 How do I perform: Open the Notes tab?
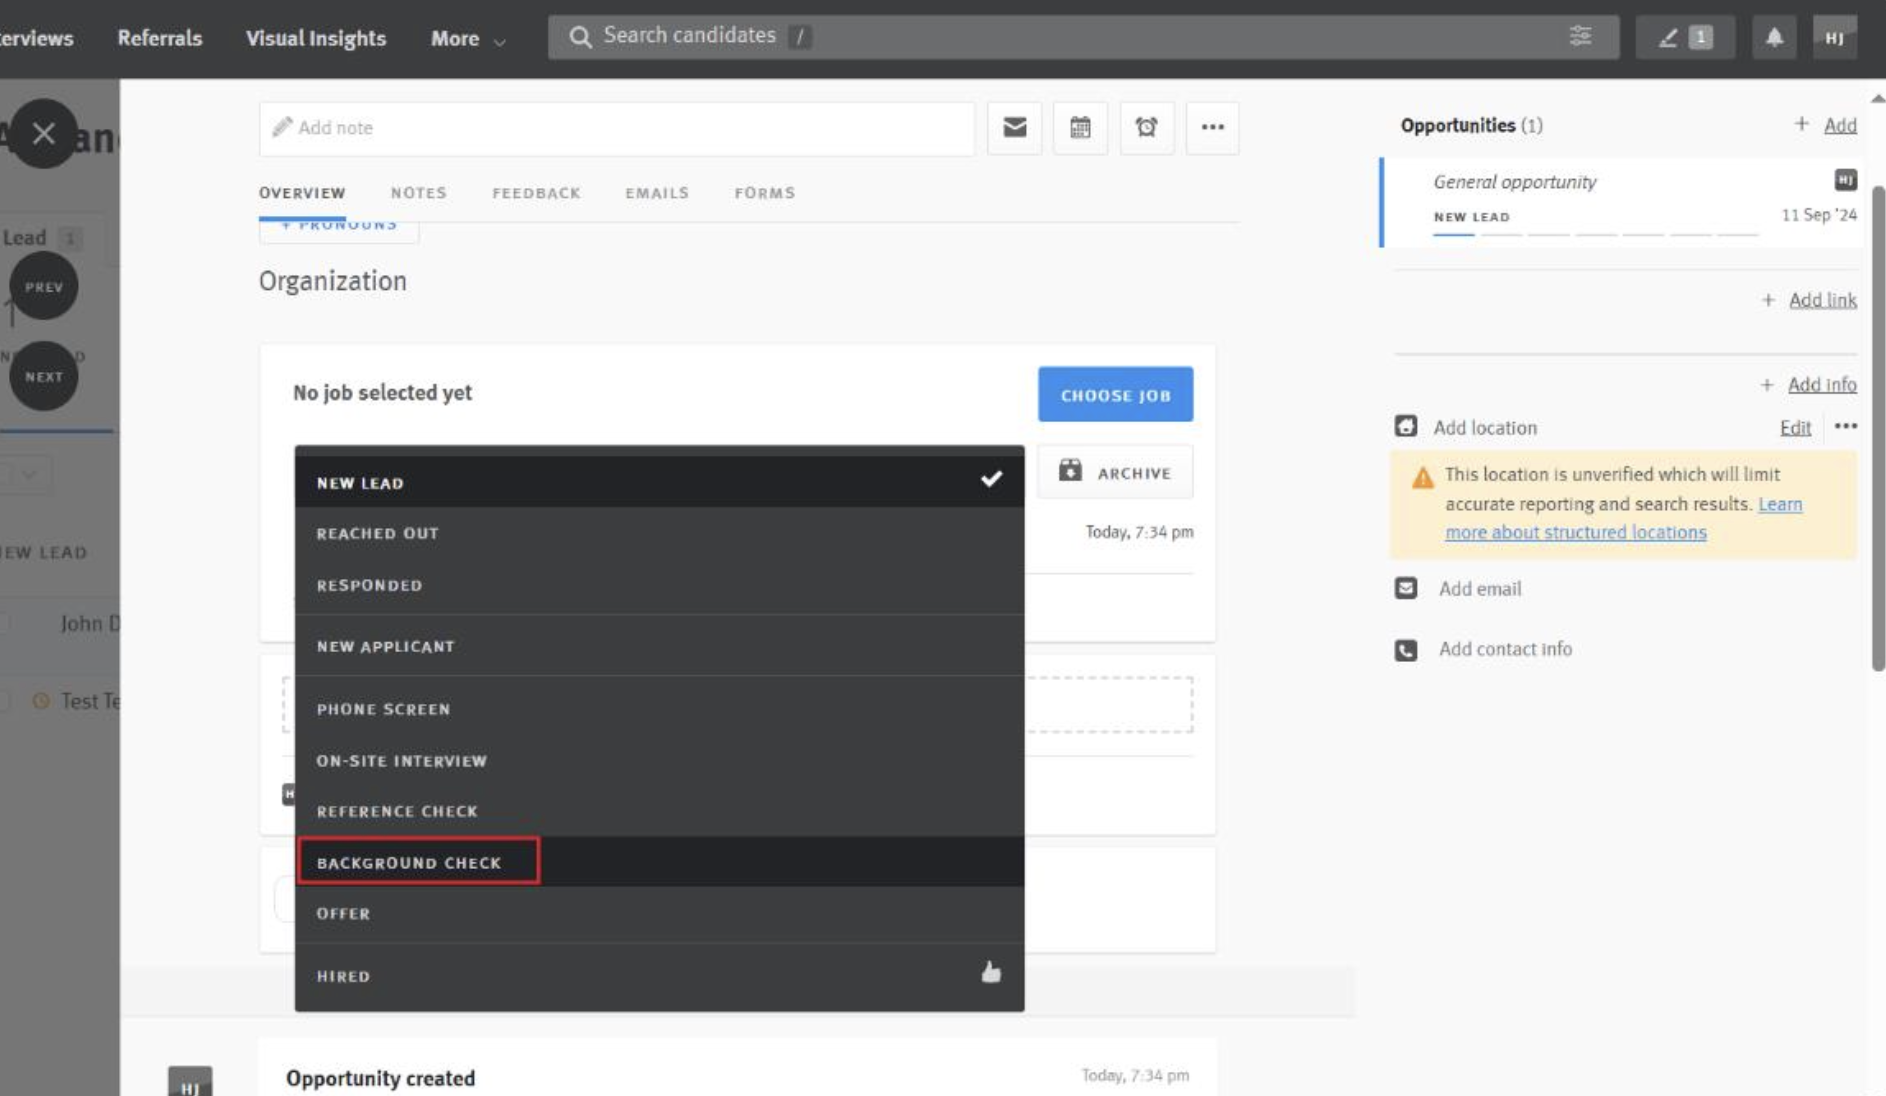418,193
